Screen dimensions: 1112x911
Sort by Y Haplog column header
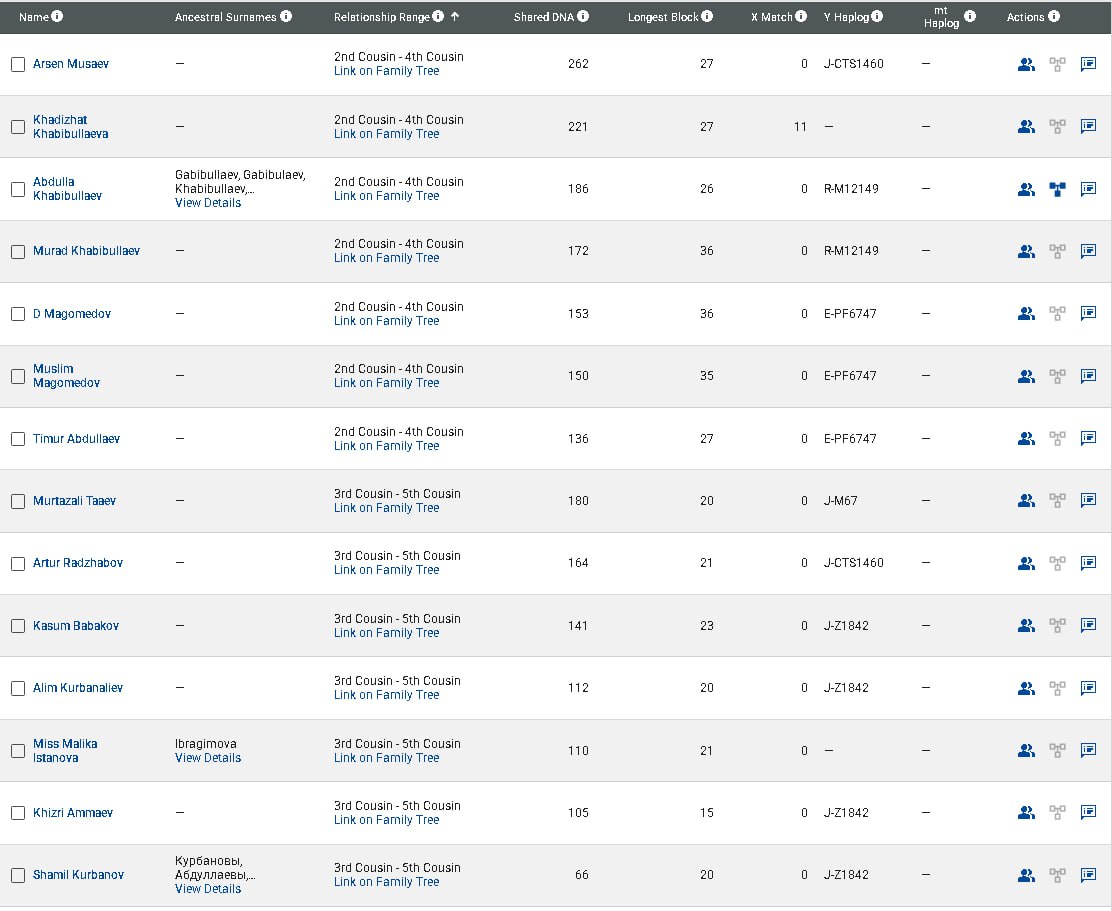(x=846, y=16)
